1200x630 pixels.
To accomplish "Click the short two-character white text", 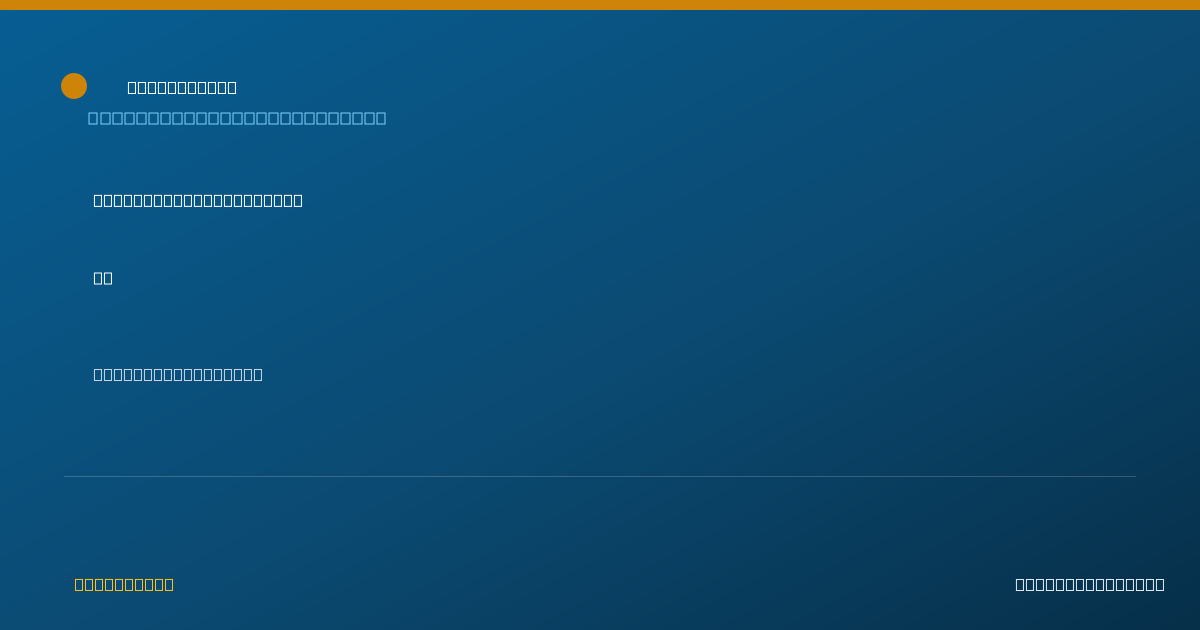I will (x=103, y=278).
